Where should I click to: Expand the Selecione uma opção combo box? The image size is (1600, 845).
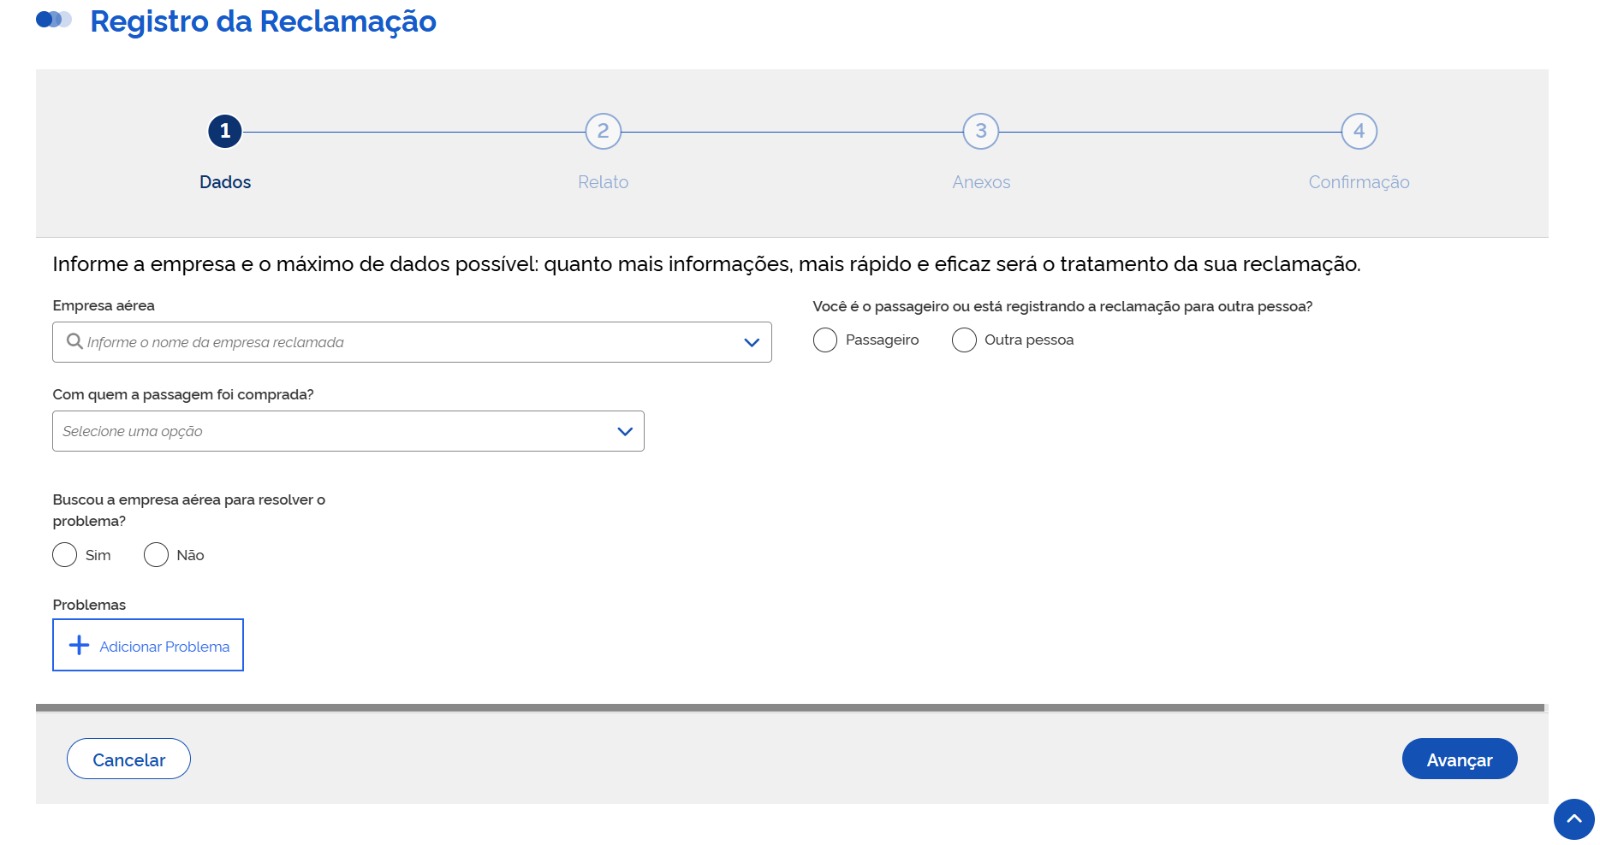625,430
